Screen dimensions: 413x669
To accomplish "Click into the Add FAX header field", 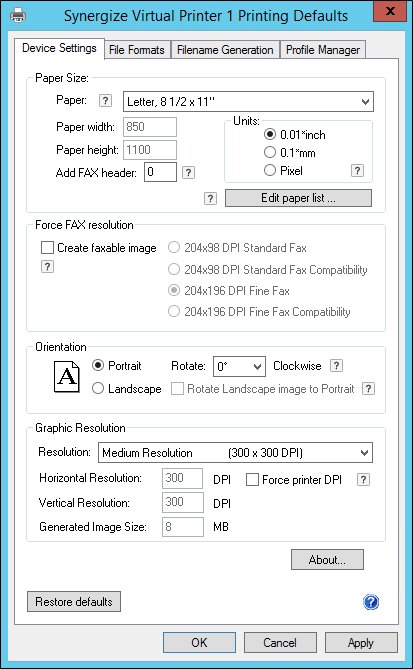I will [x=160, y=172].
